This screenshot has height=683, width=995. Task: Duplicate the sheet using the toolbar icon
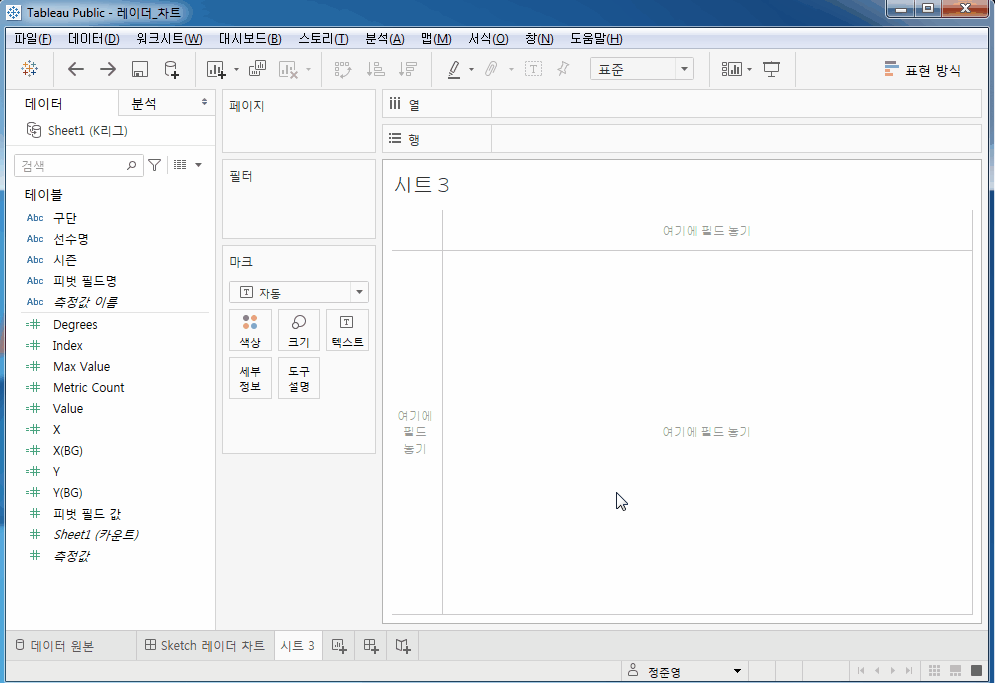pos(257,69)
